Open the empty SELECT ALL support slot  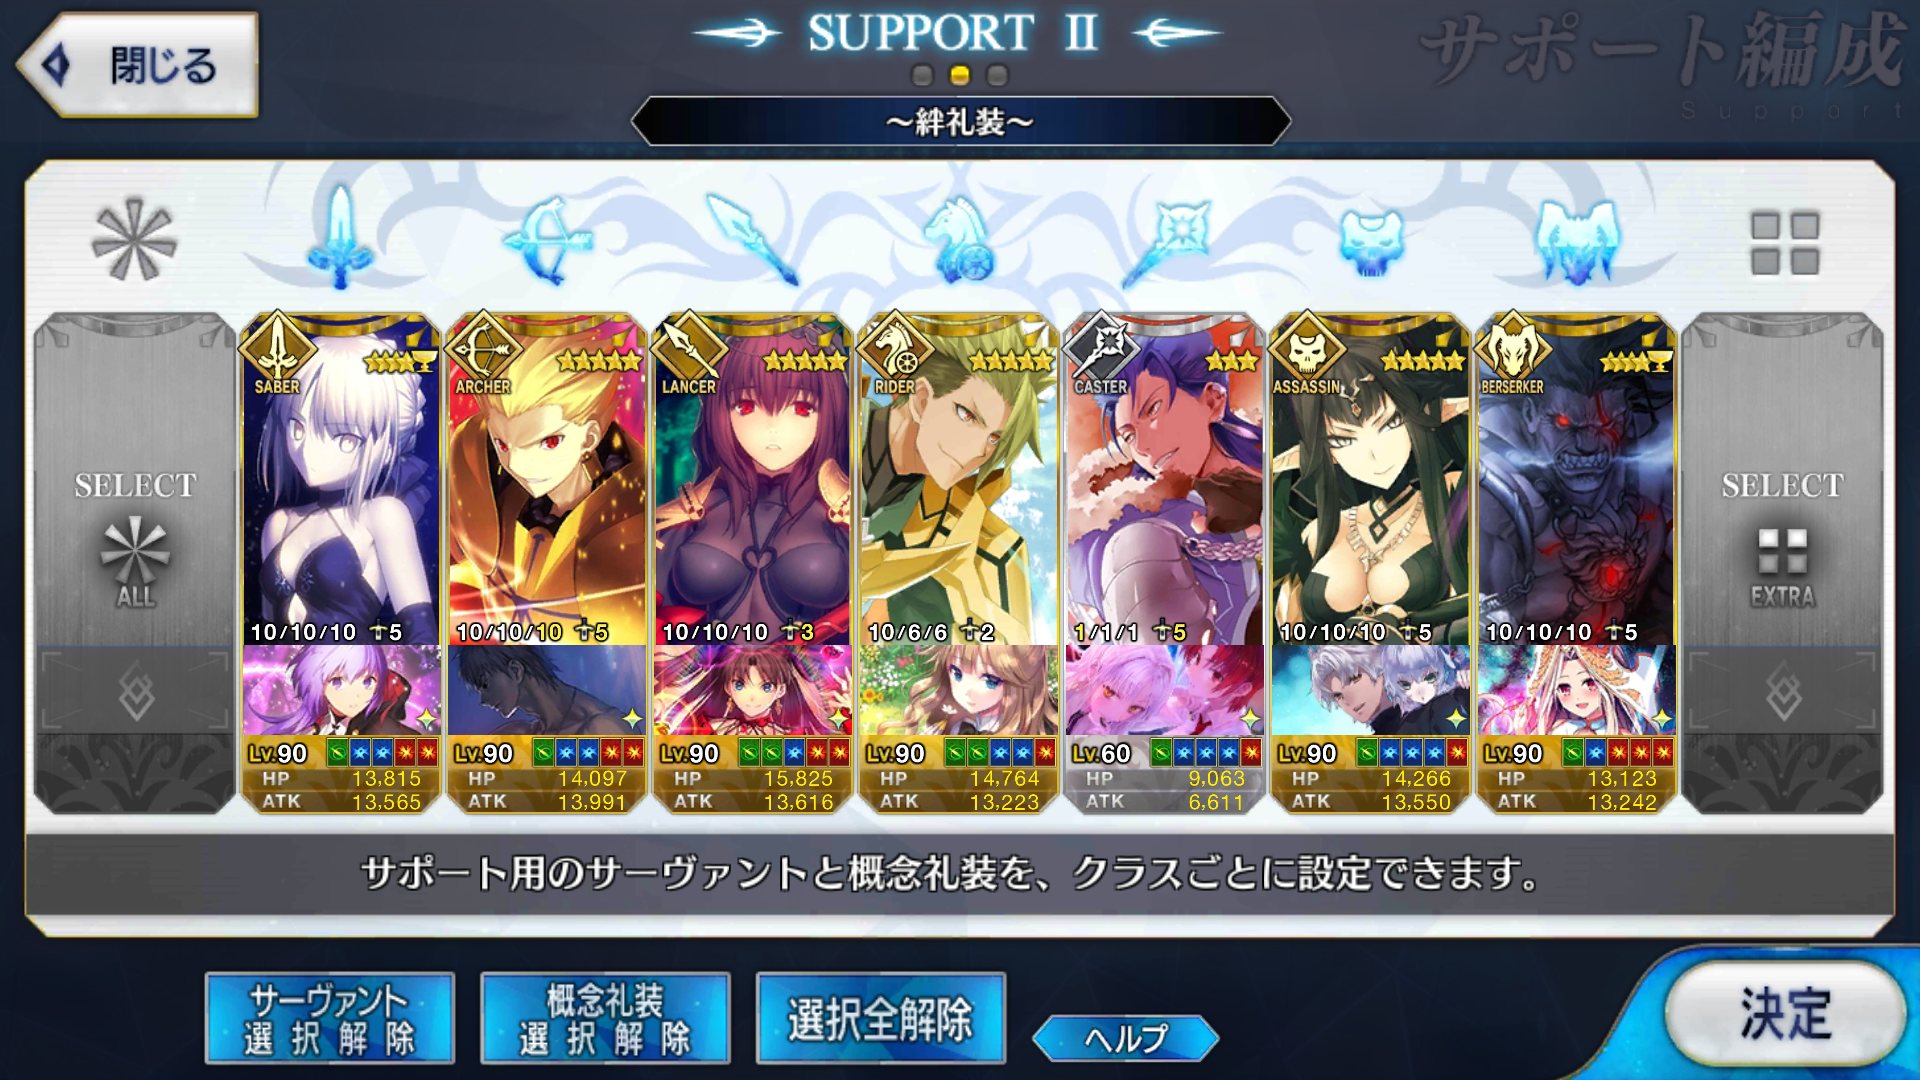tap(135, 563)
